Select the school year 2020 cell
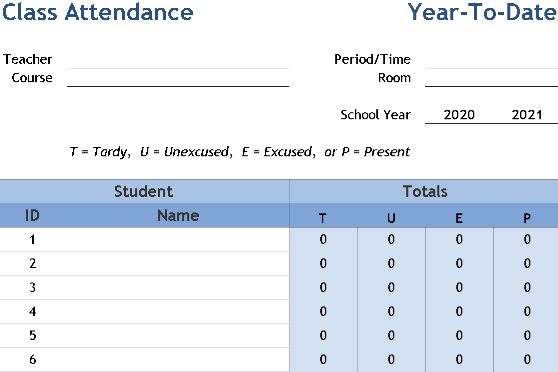 pos(459,115)
